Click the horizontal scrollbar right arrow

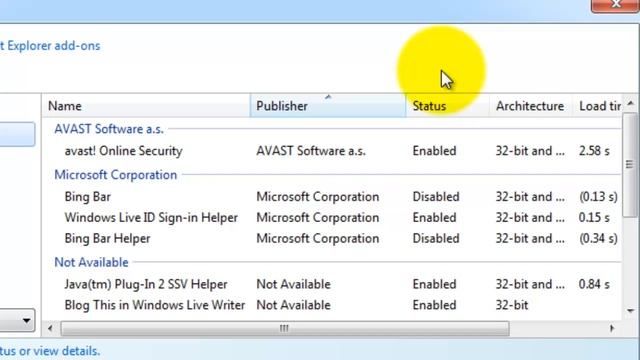612,328
